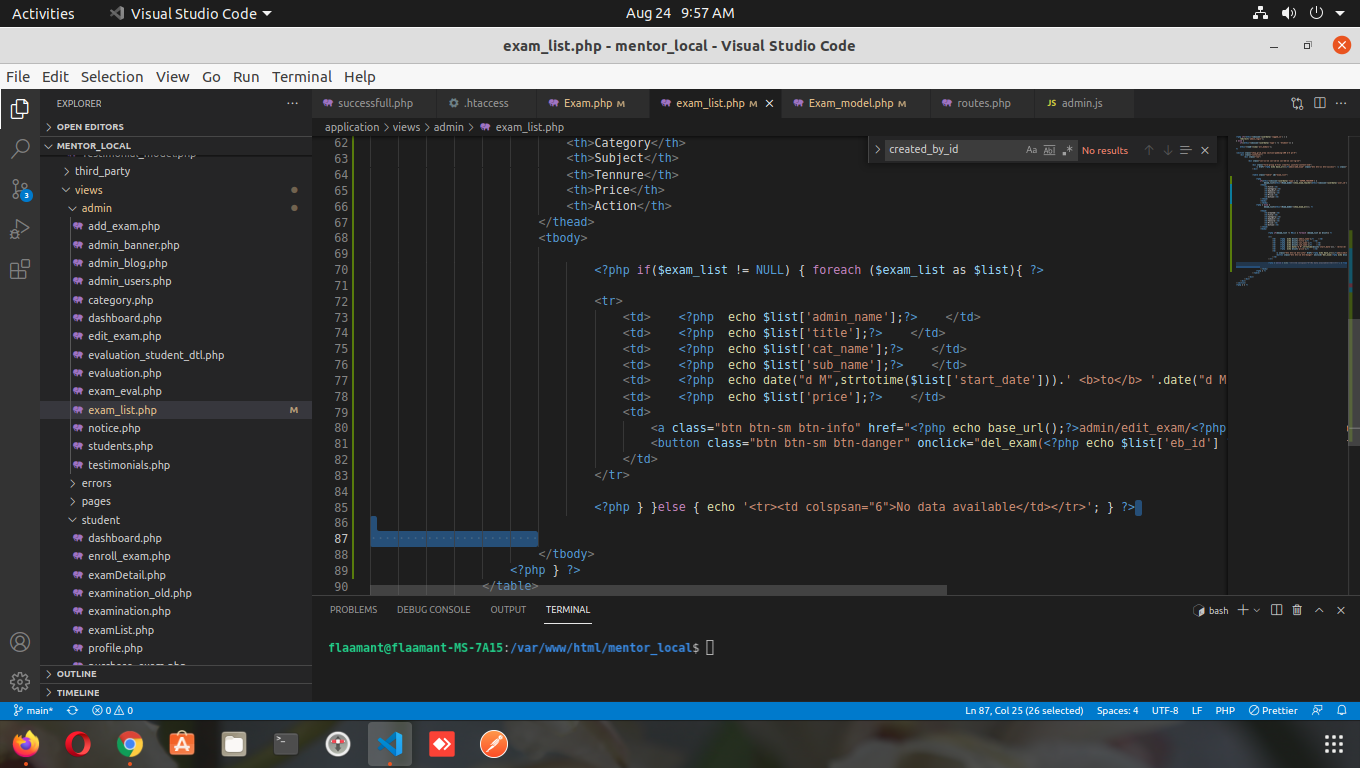Switch to the Output panel tab
Viewport: 1360px width, 768px height.
[x=508, y=610]
